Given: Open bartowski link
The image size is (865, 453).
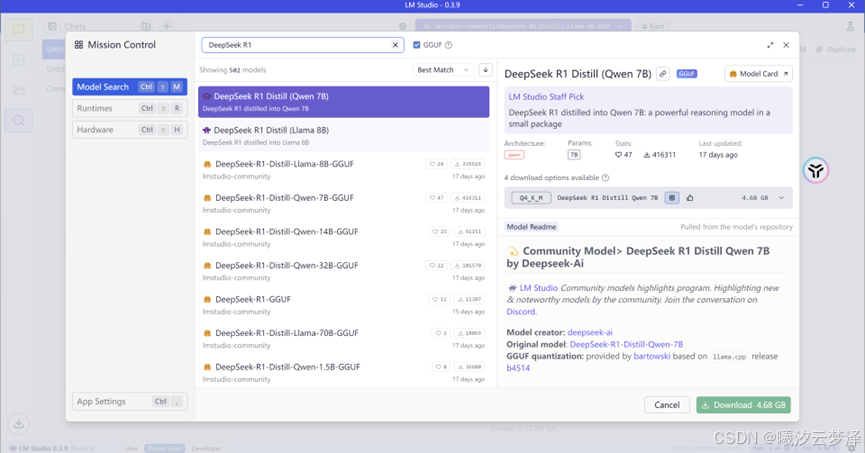Looking at the screenshot, I should point(652,356).
